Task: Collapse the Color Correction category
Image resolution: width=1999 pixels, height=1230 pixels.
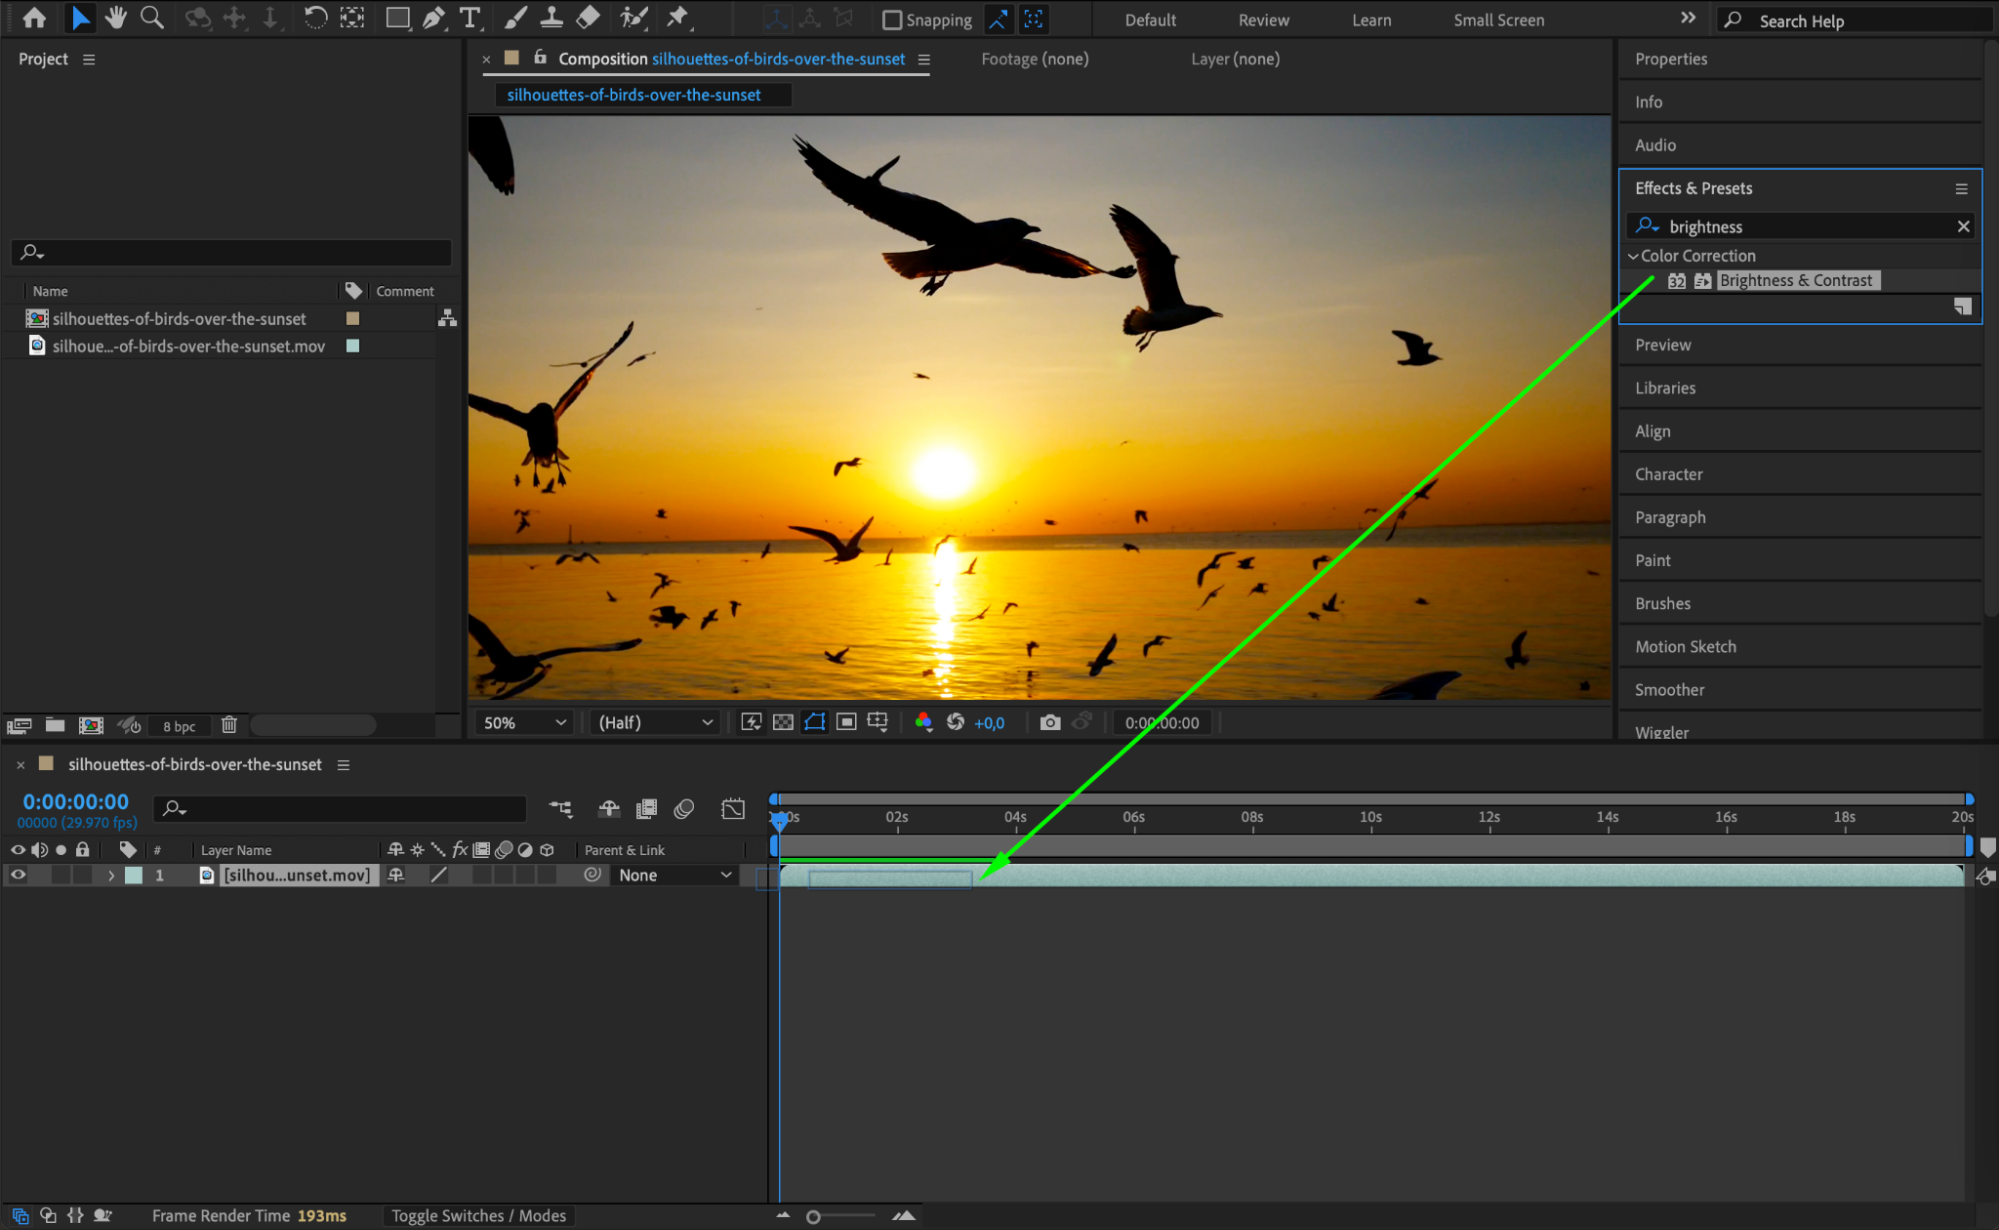Action: coord(1633,256)
